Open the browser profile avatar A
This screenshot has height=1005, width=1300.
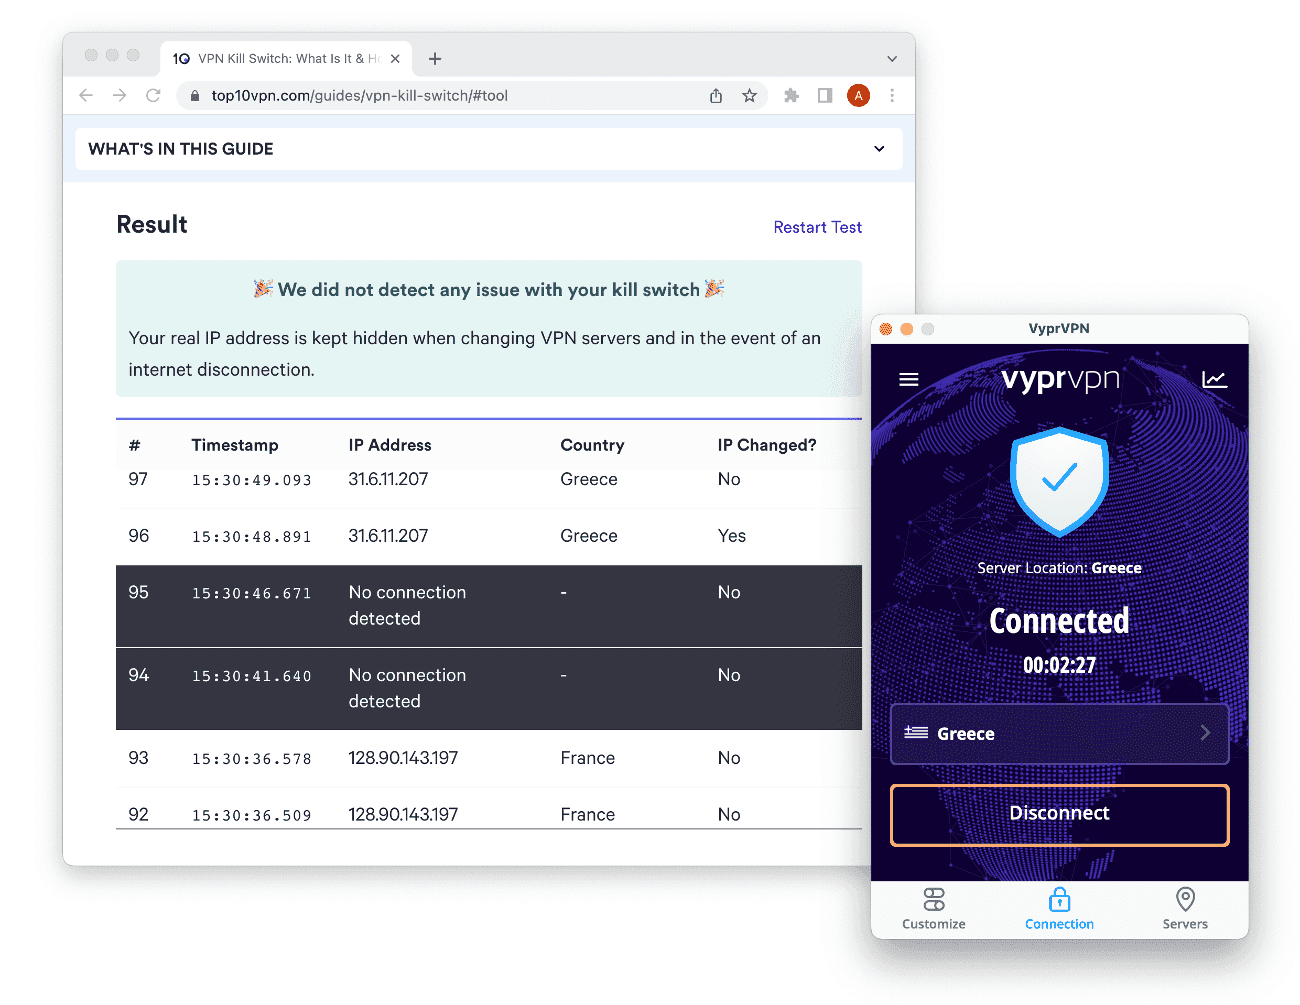858,96
